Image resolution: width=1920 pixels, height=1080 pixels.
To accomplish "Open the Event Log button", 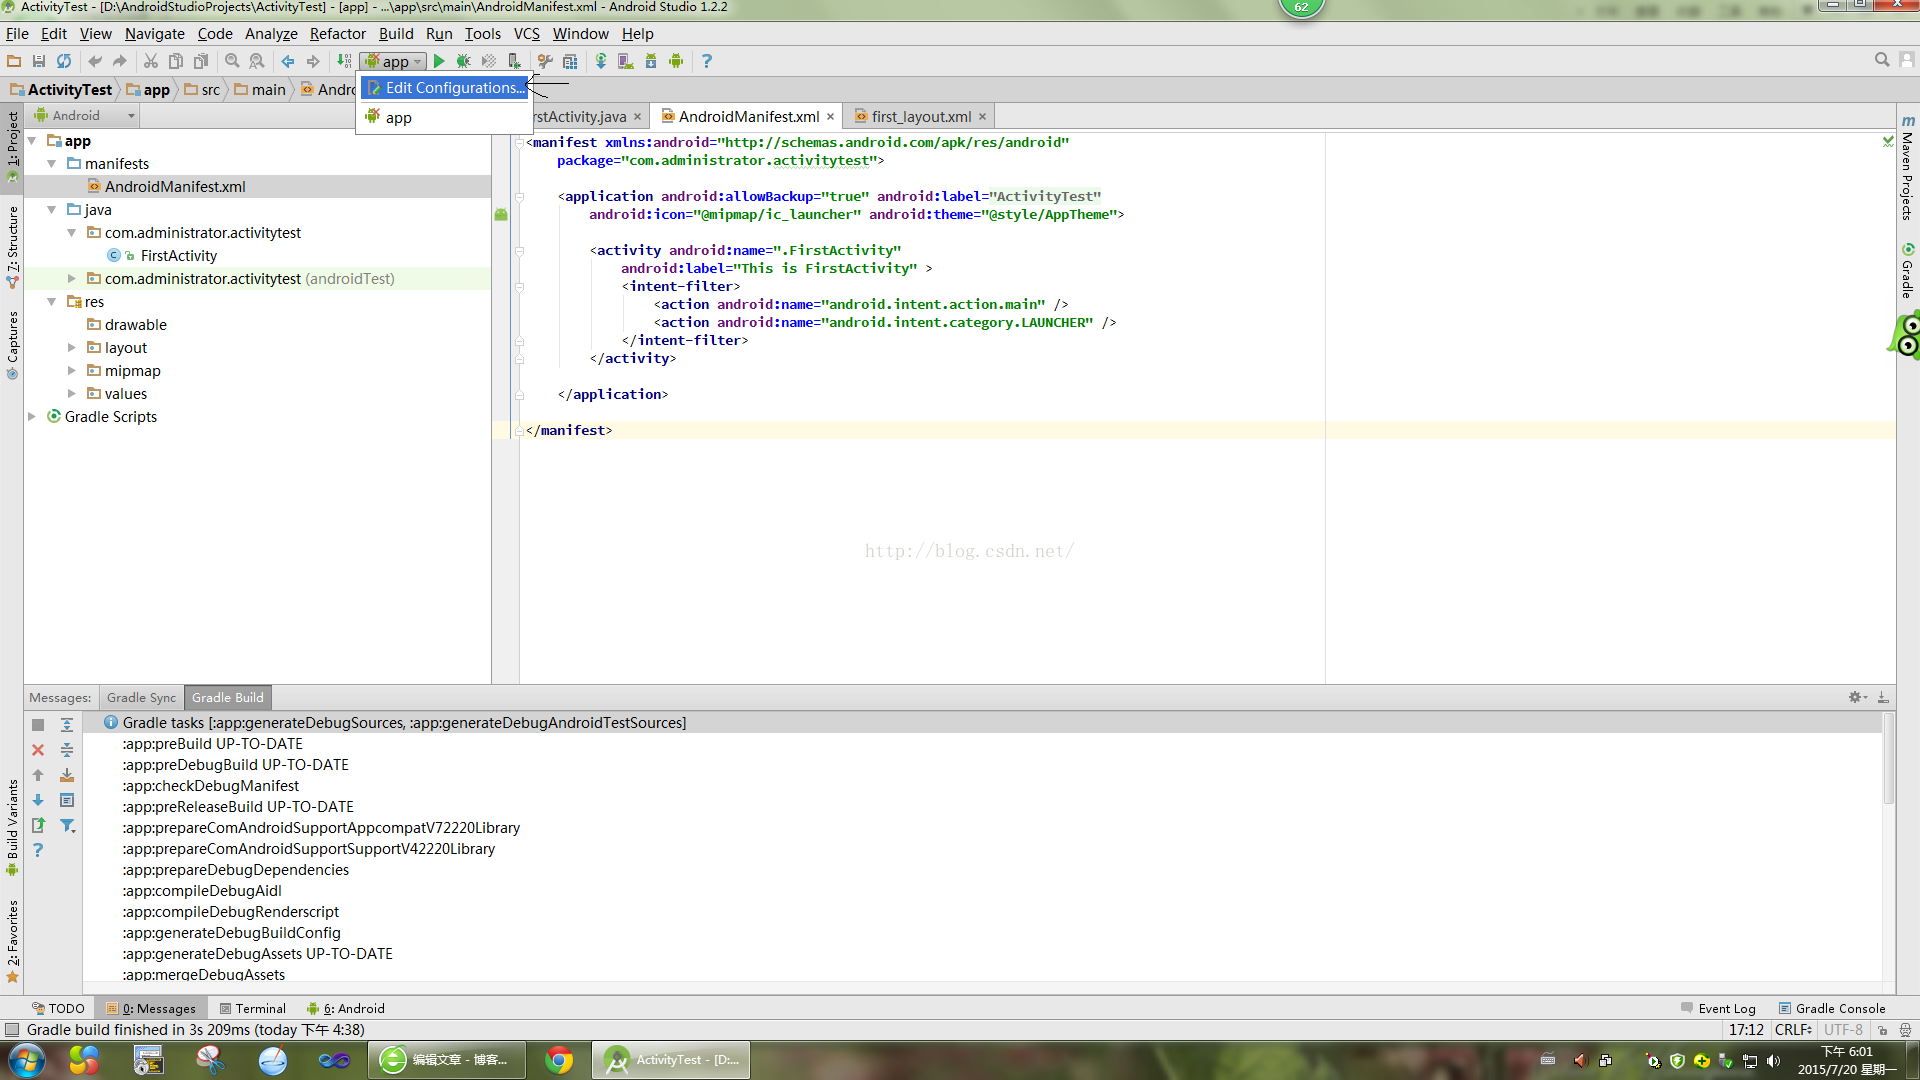I will (1718, 1008).
